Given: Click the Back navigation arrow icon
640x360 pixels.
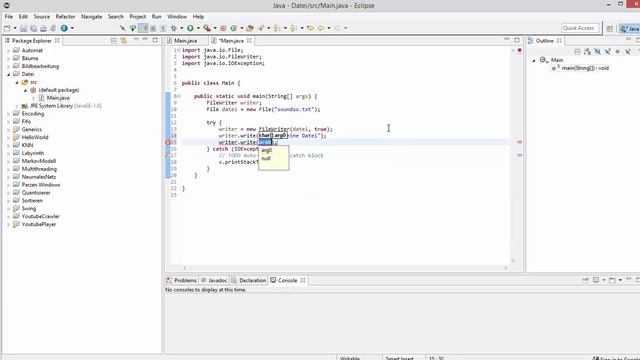Looking at the screenshot, I should pyautogui.click(x=321, y=28).
